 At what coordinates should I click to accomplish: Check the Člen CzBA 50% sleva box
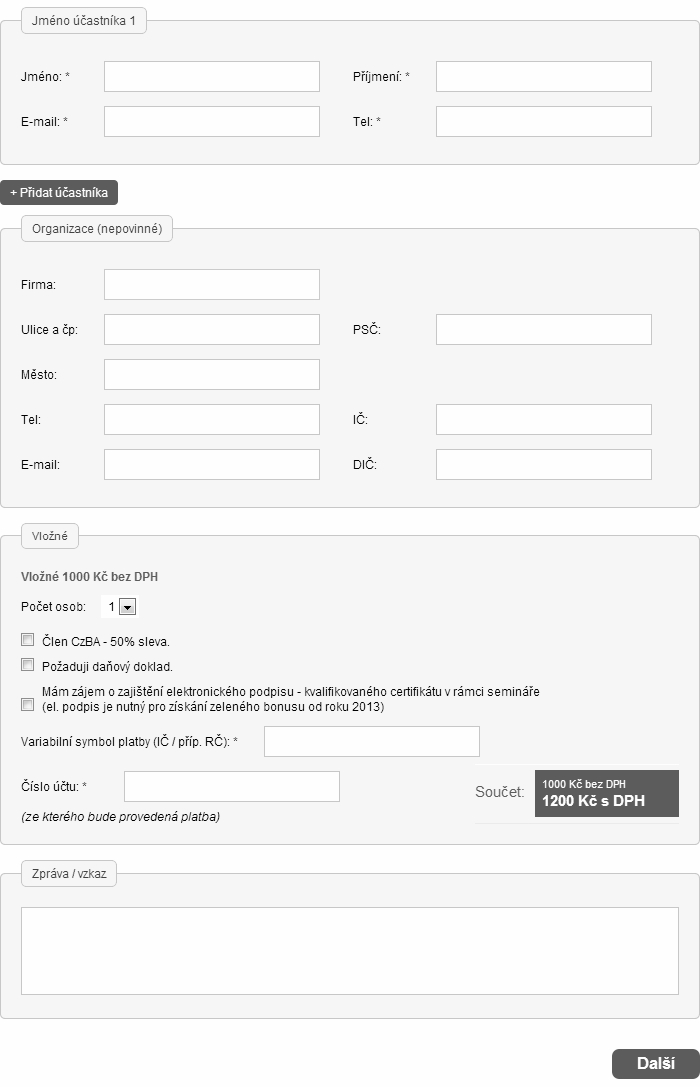(x=28, y=639)
